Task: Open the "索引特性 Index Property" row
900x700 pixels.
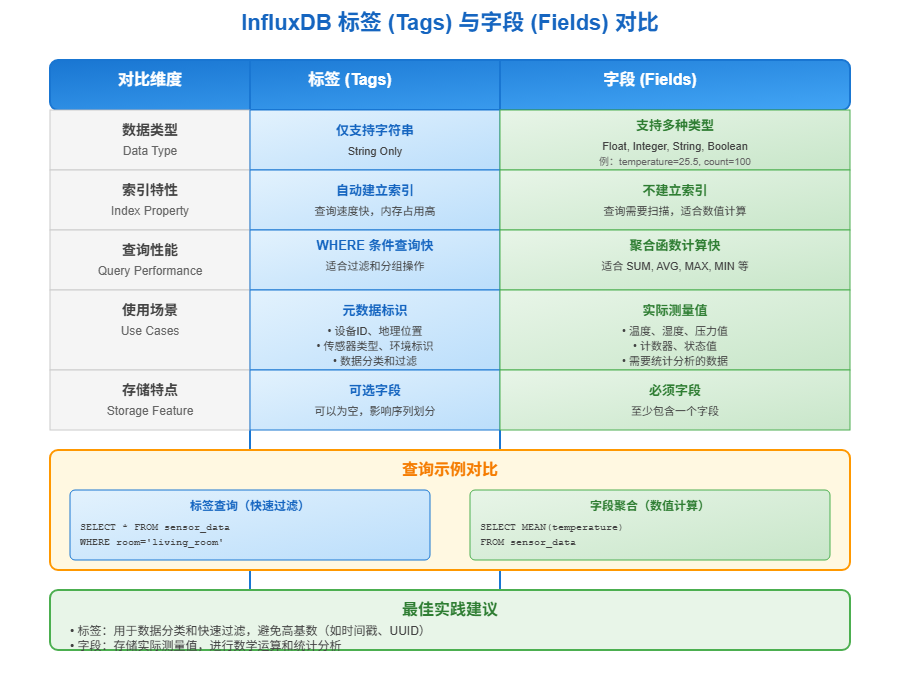Action: (x=148, y=199)
